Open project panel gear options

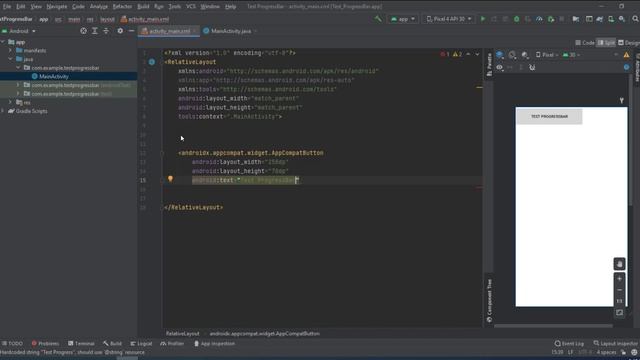pyautogui.click(x=120, y=31)
